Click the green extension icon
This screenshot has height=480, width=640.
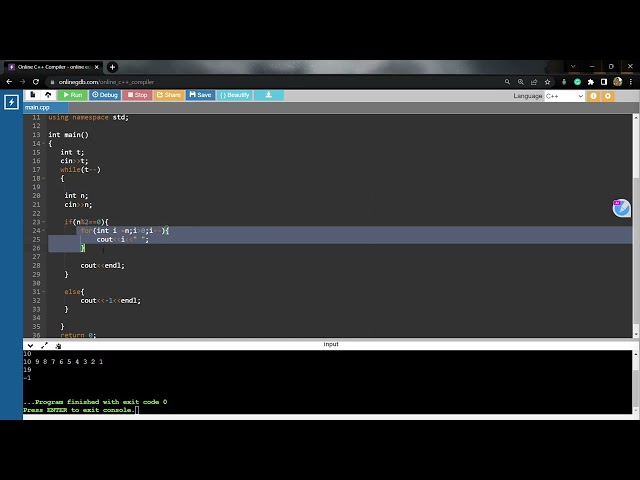(577, 82)
